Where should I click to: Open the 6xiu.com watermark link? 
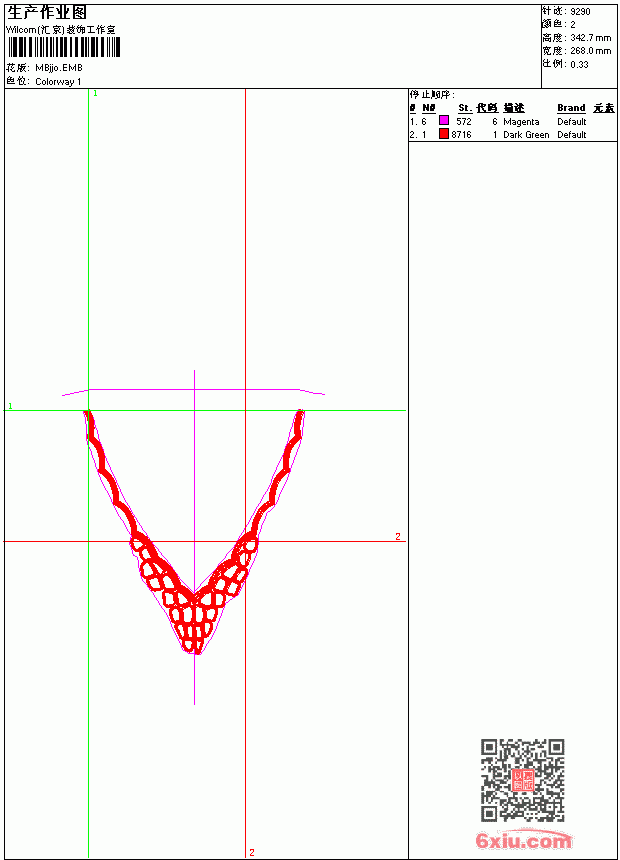point(523,840)
